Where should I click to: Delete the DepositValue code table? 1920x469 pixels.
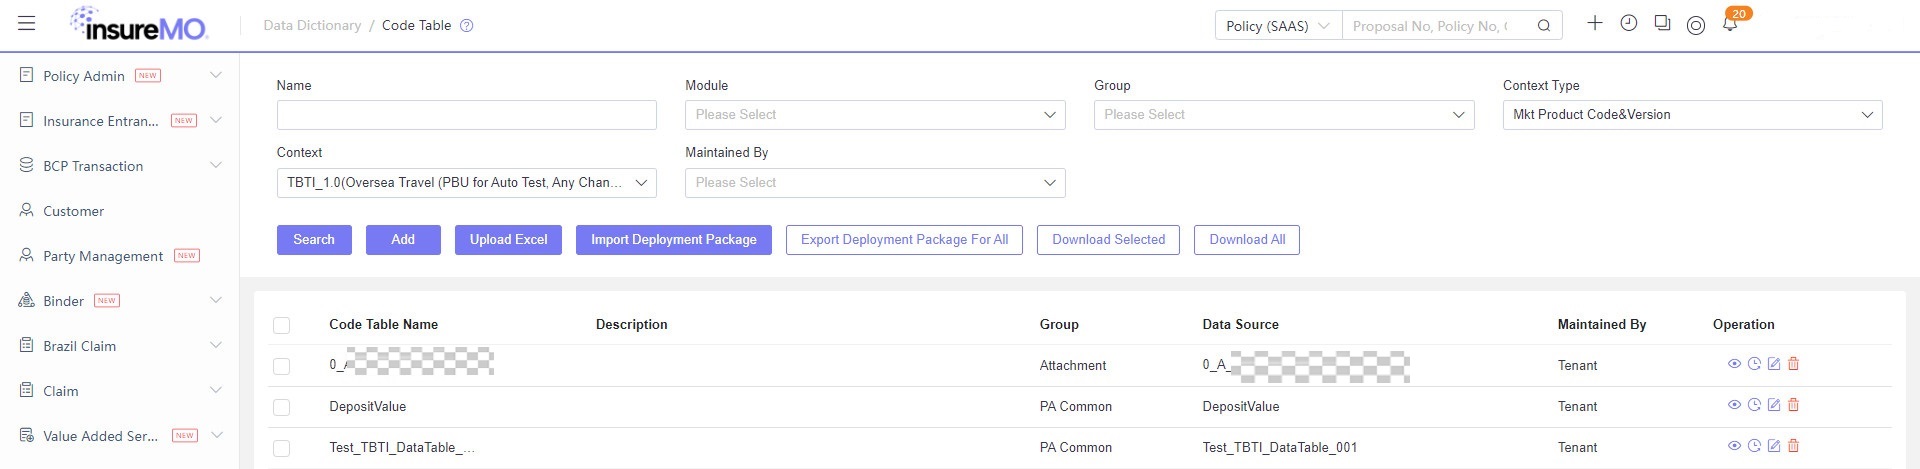coord(1794,405)
